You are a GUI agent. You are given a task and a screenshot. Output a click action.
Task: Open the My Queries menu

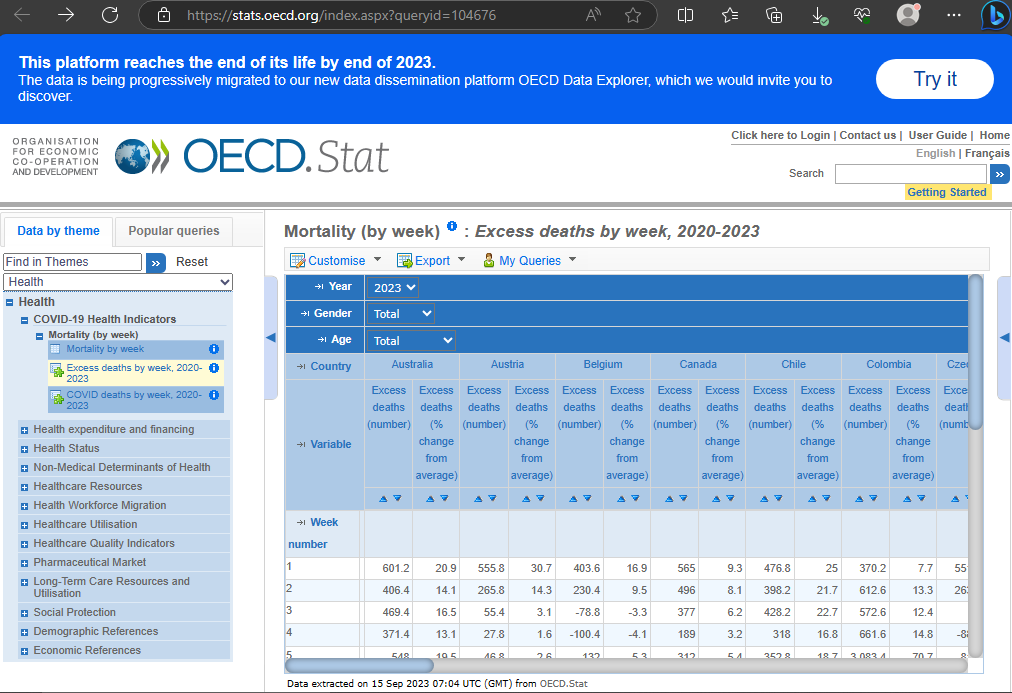click(529, 261)
